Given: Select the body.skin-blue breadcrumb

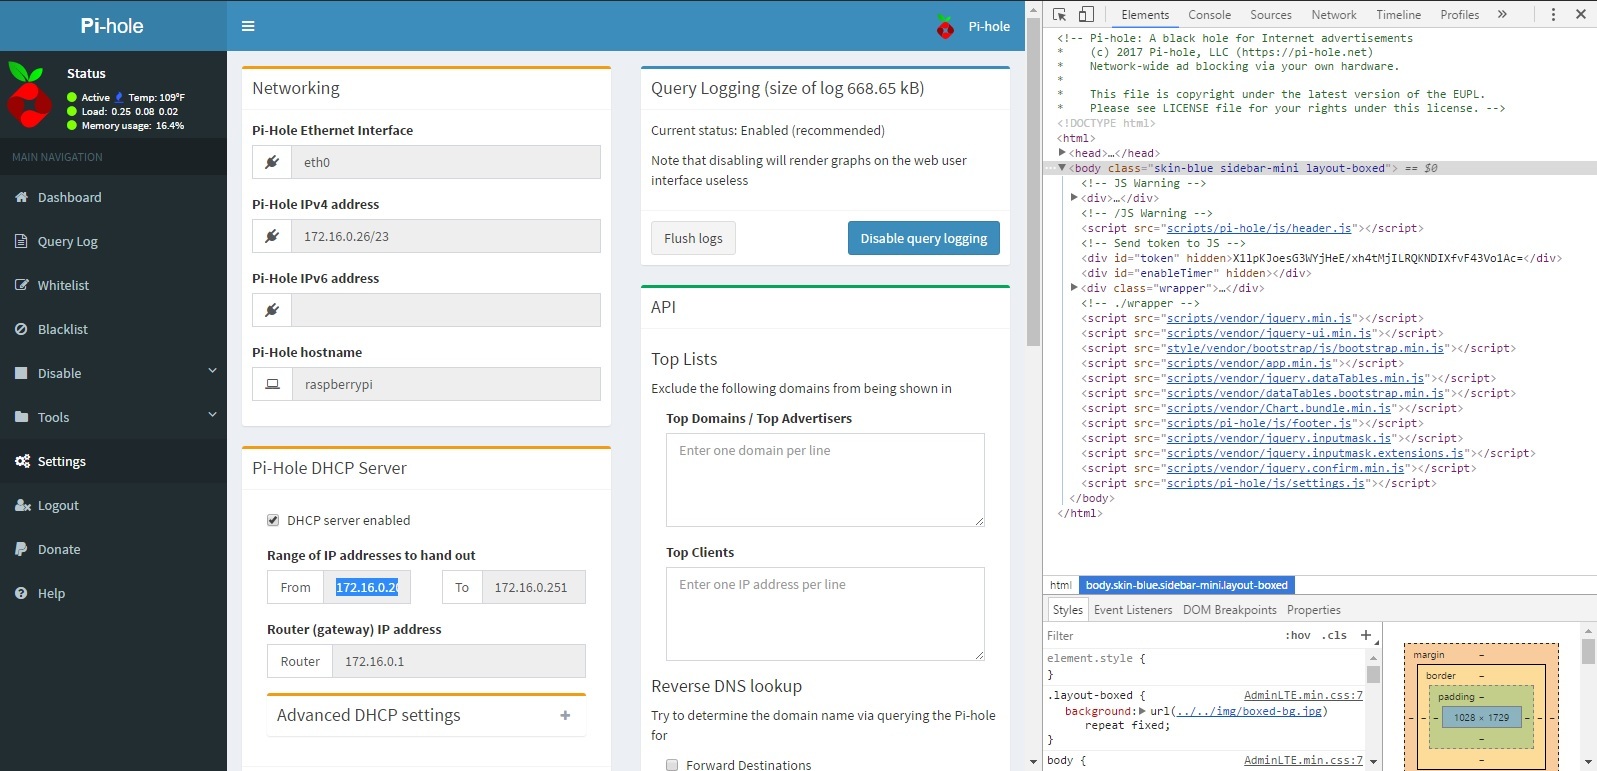Looking at the screenshot, I should [x=1187, y=585].
